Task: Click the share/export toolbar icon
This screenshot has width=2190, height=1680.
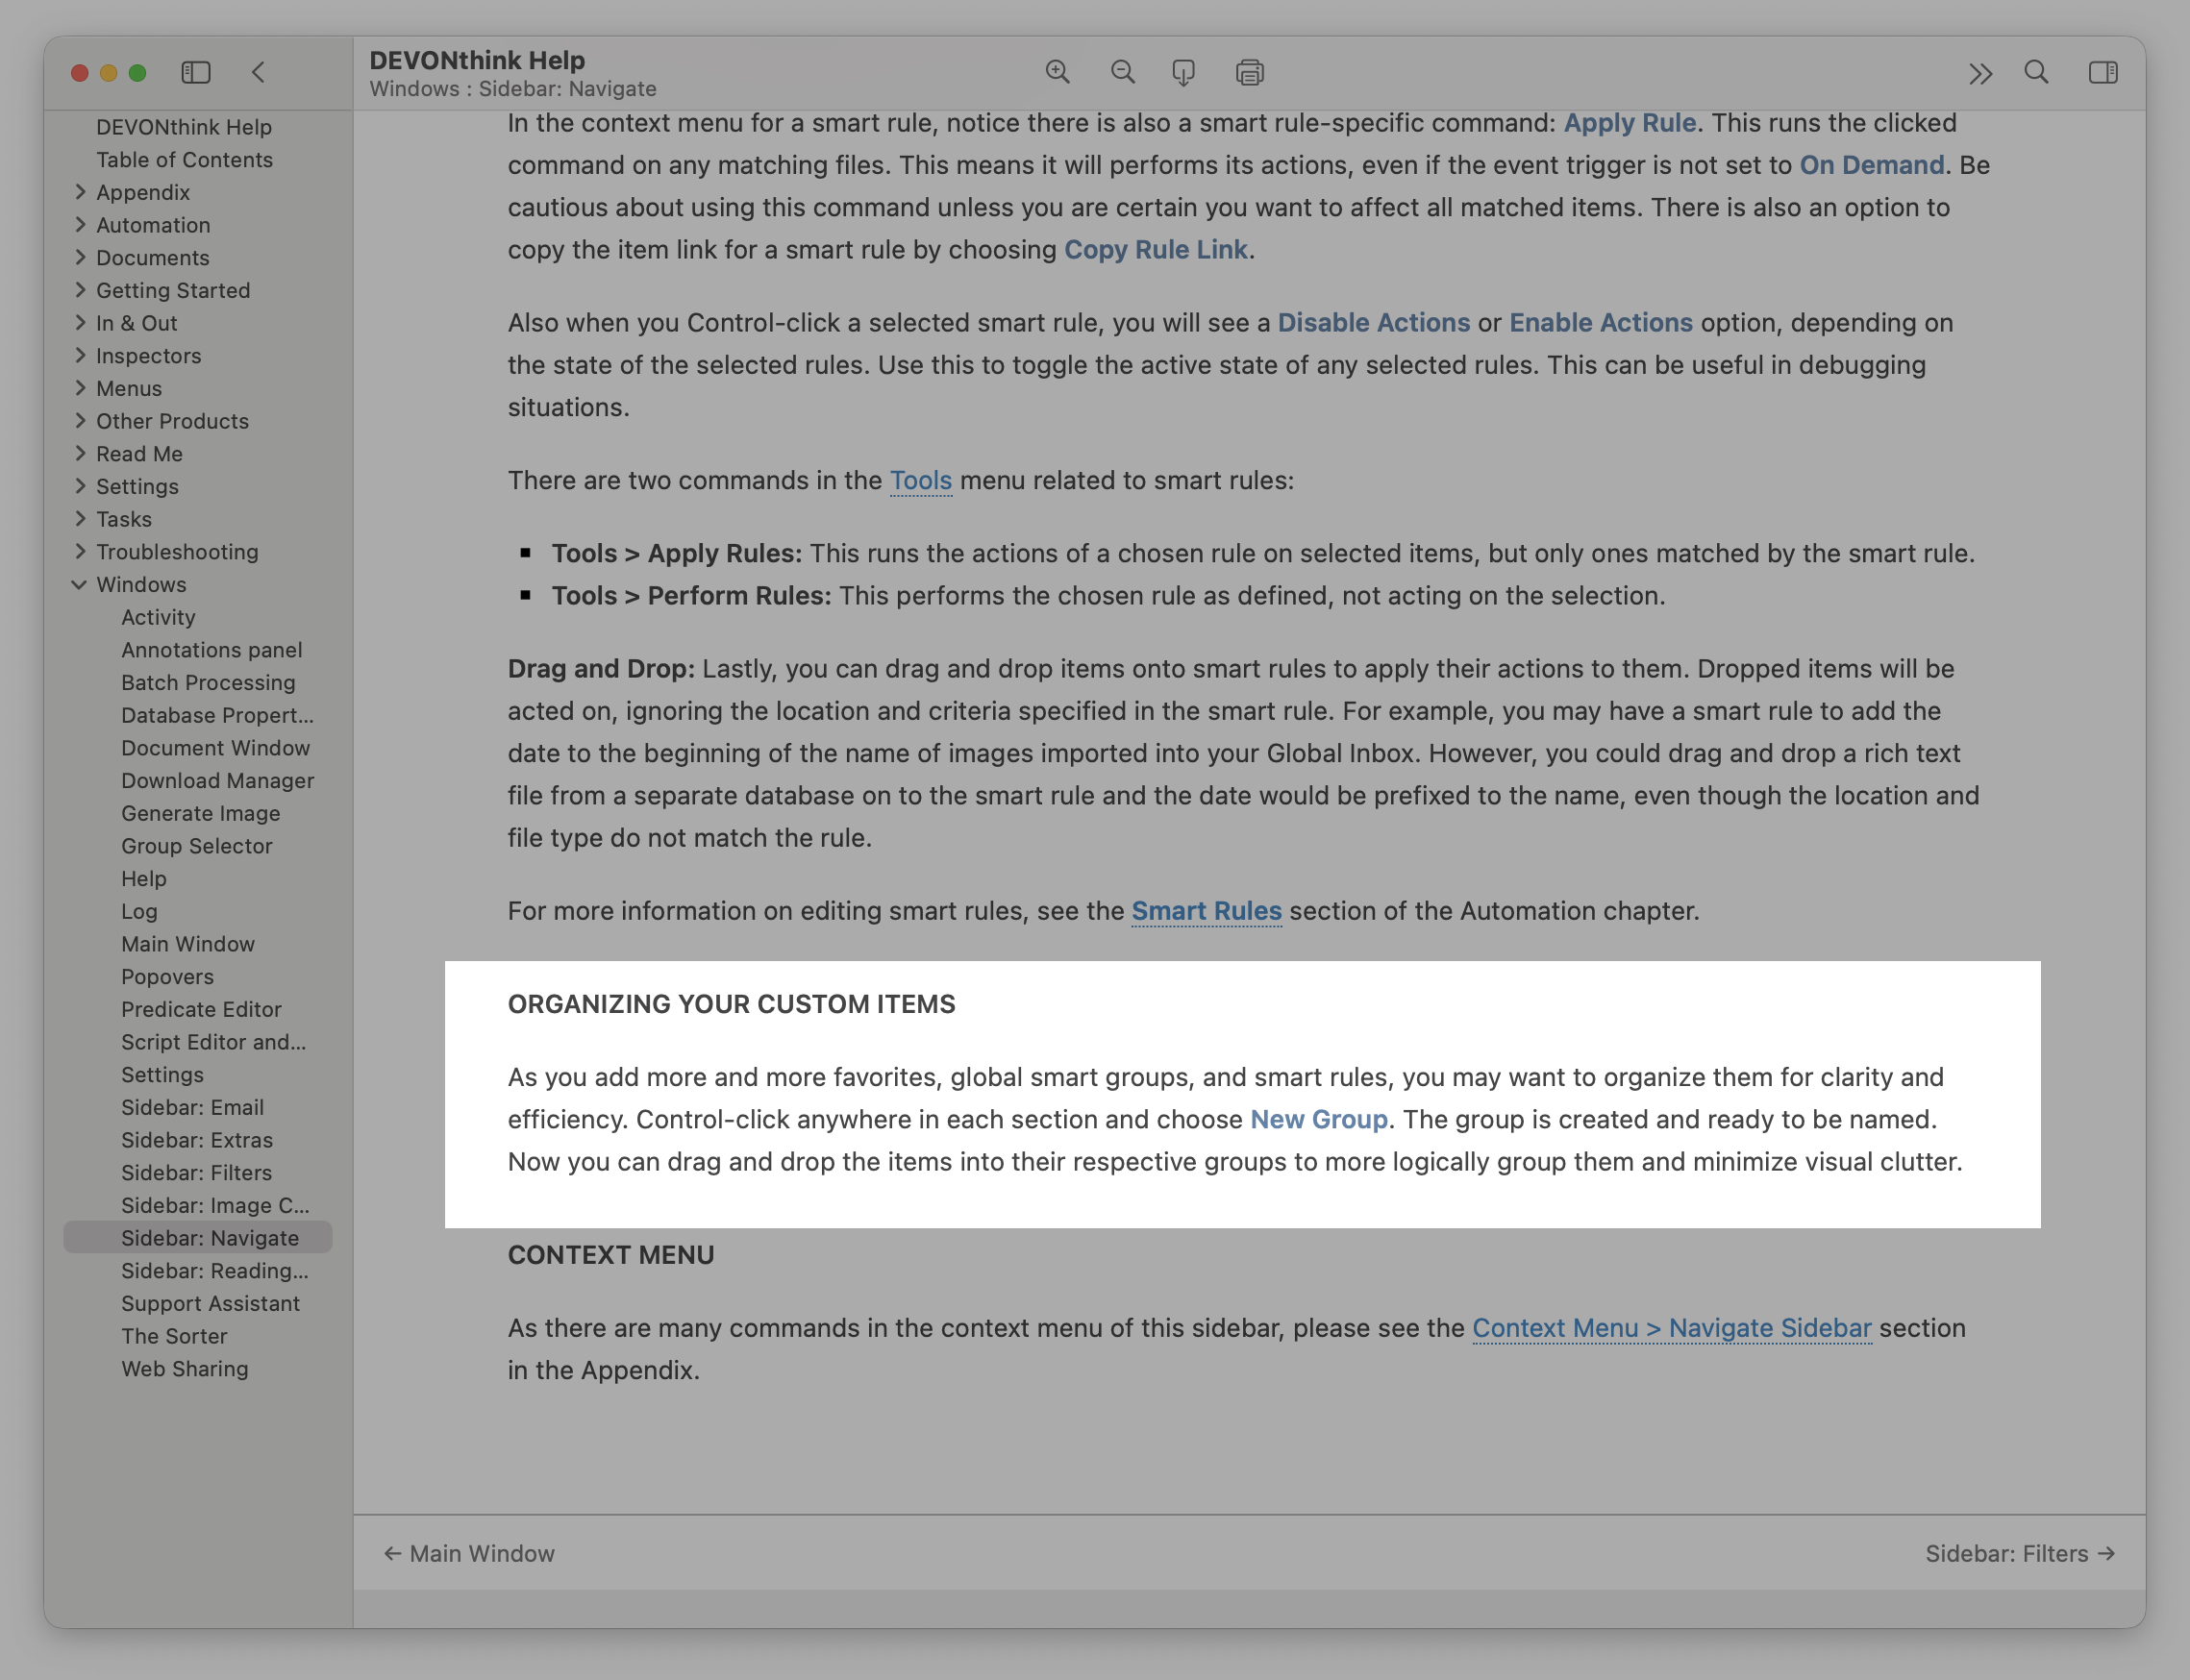Action: point(1184,73)
